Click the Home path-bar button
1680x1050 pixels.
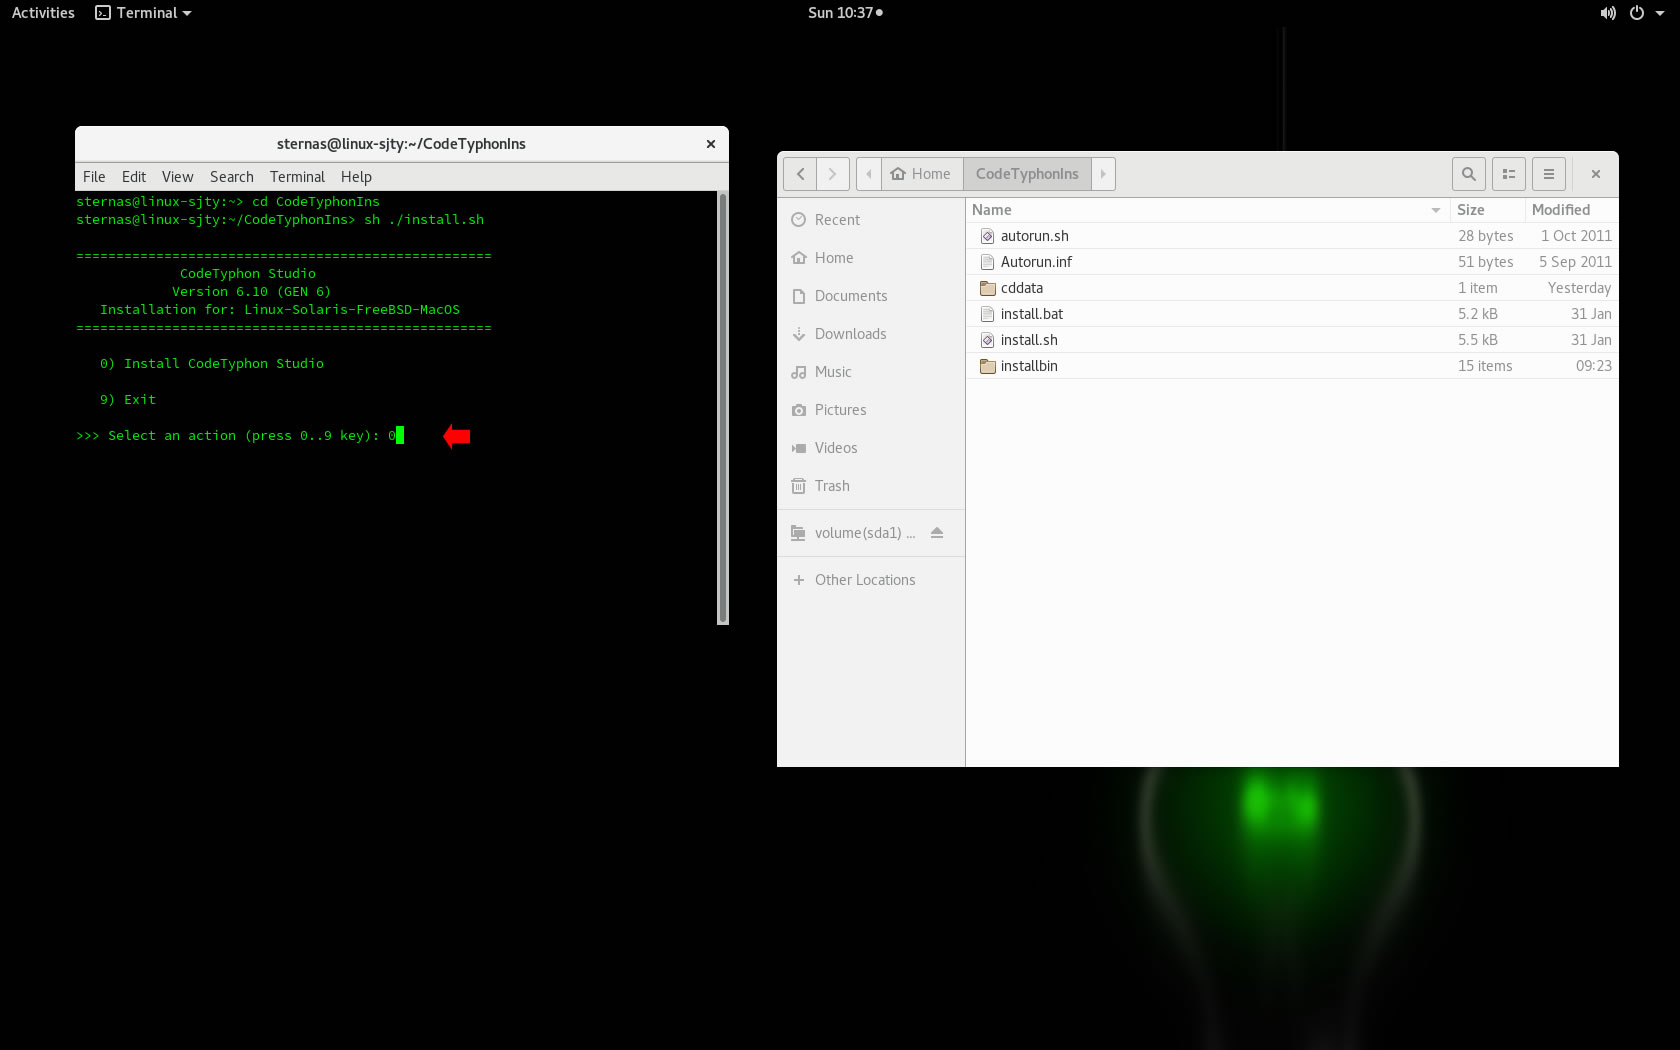(x=921, y=174)
